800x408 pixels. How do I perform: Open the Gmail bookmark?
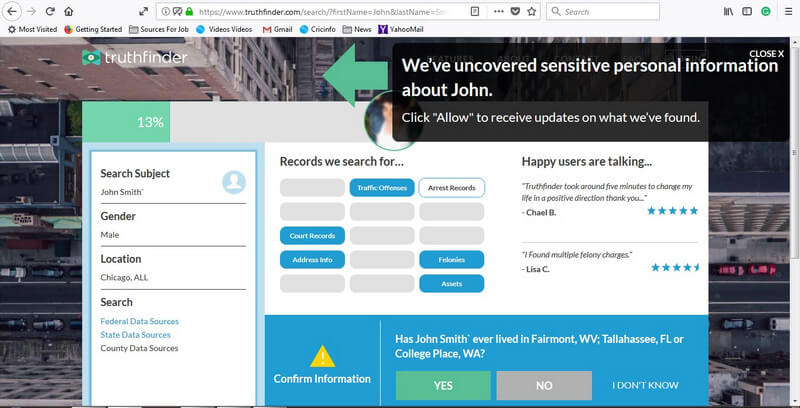click(x=280, y=30)
